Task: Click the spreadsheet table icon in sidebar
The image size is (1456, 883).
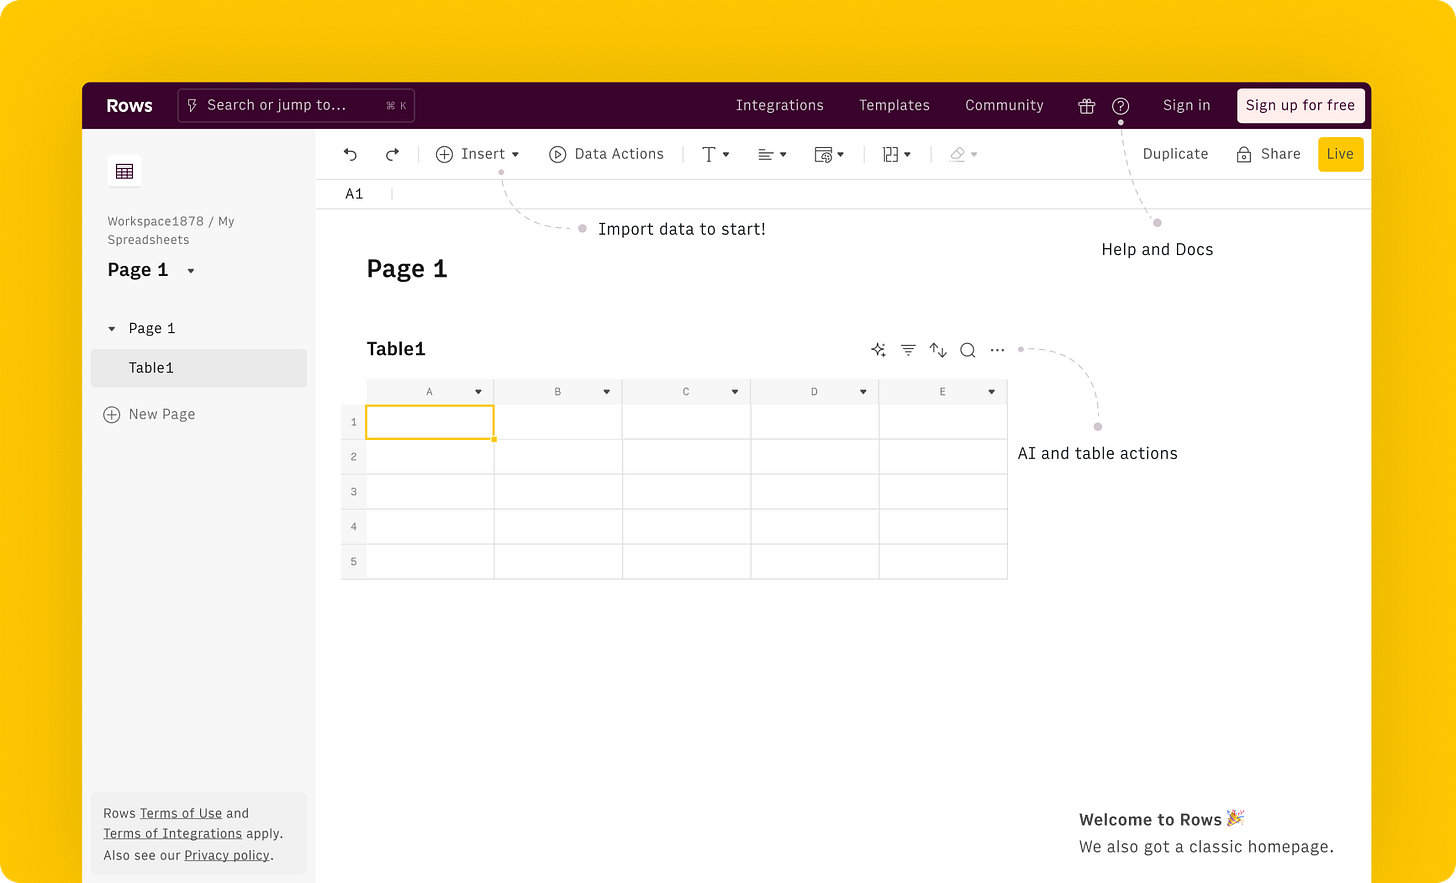Action: (x=124, y=171)
